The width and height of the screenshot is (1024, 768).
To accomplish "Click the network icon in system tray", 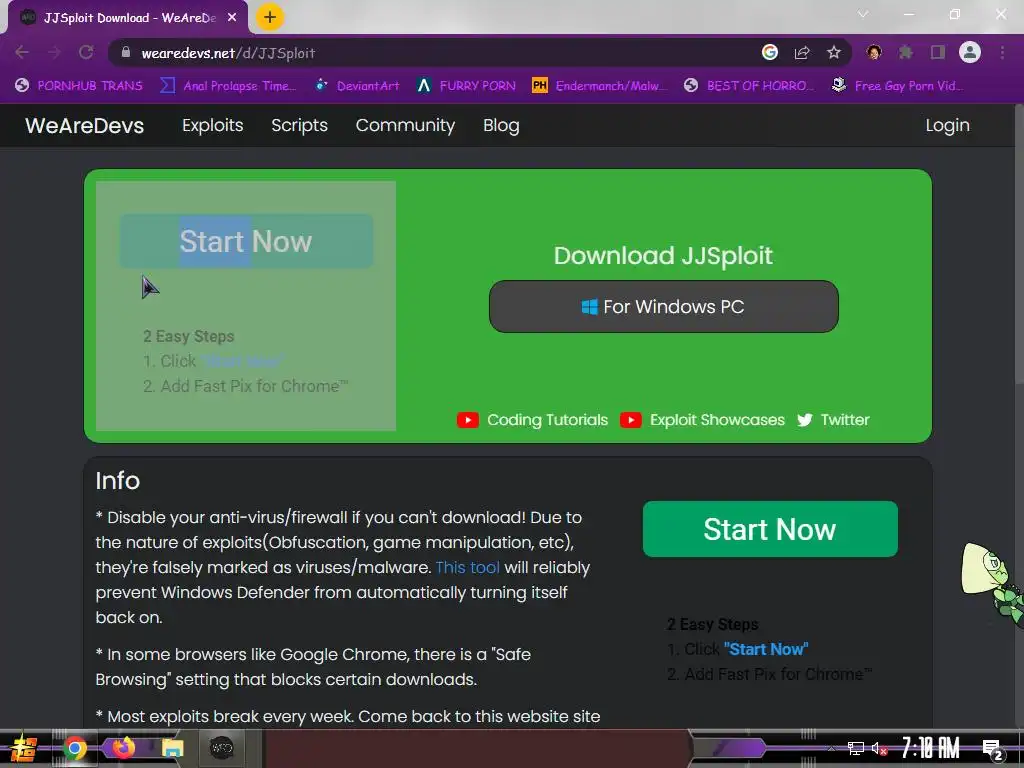I will (x=856, y=748).
